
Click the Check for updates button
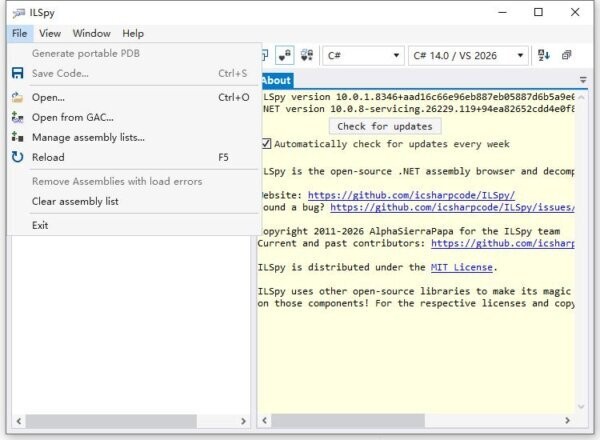tap(385, 126)
